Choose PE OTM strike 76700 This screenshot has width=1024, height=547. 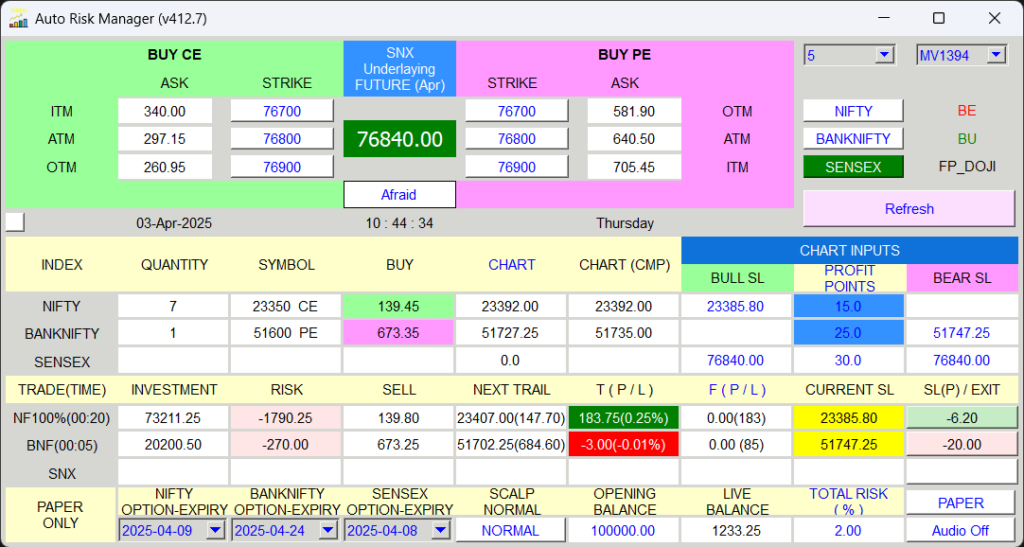[517, 111]
